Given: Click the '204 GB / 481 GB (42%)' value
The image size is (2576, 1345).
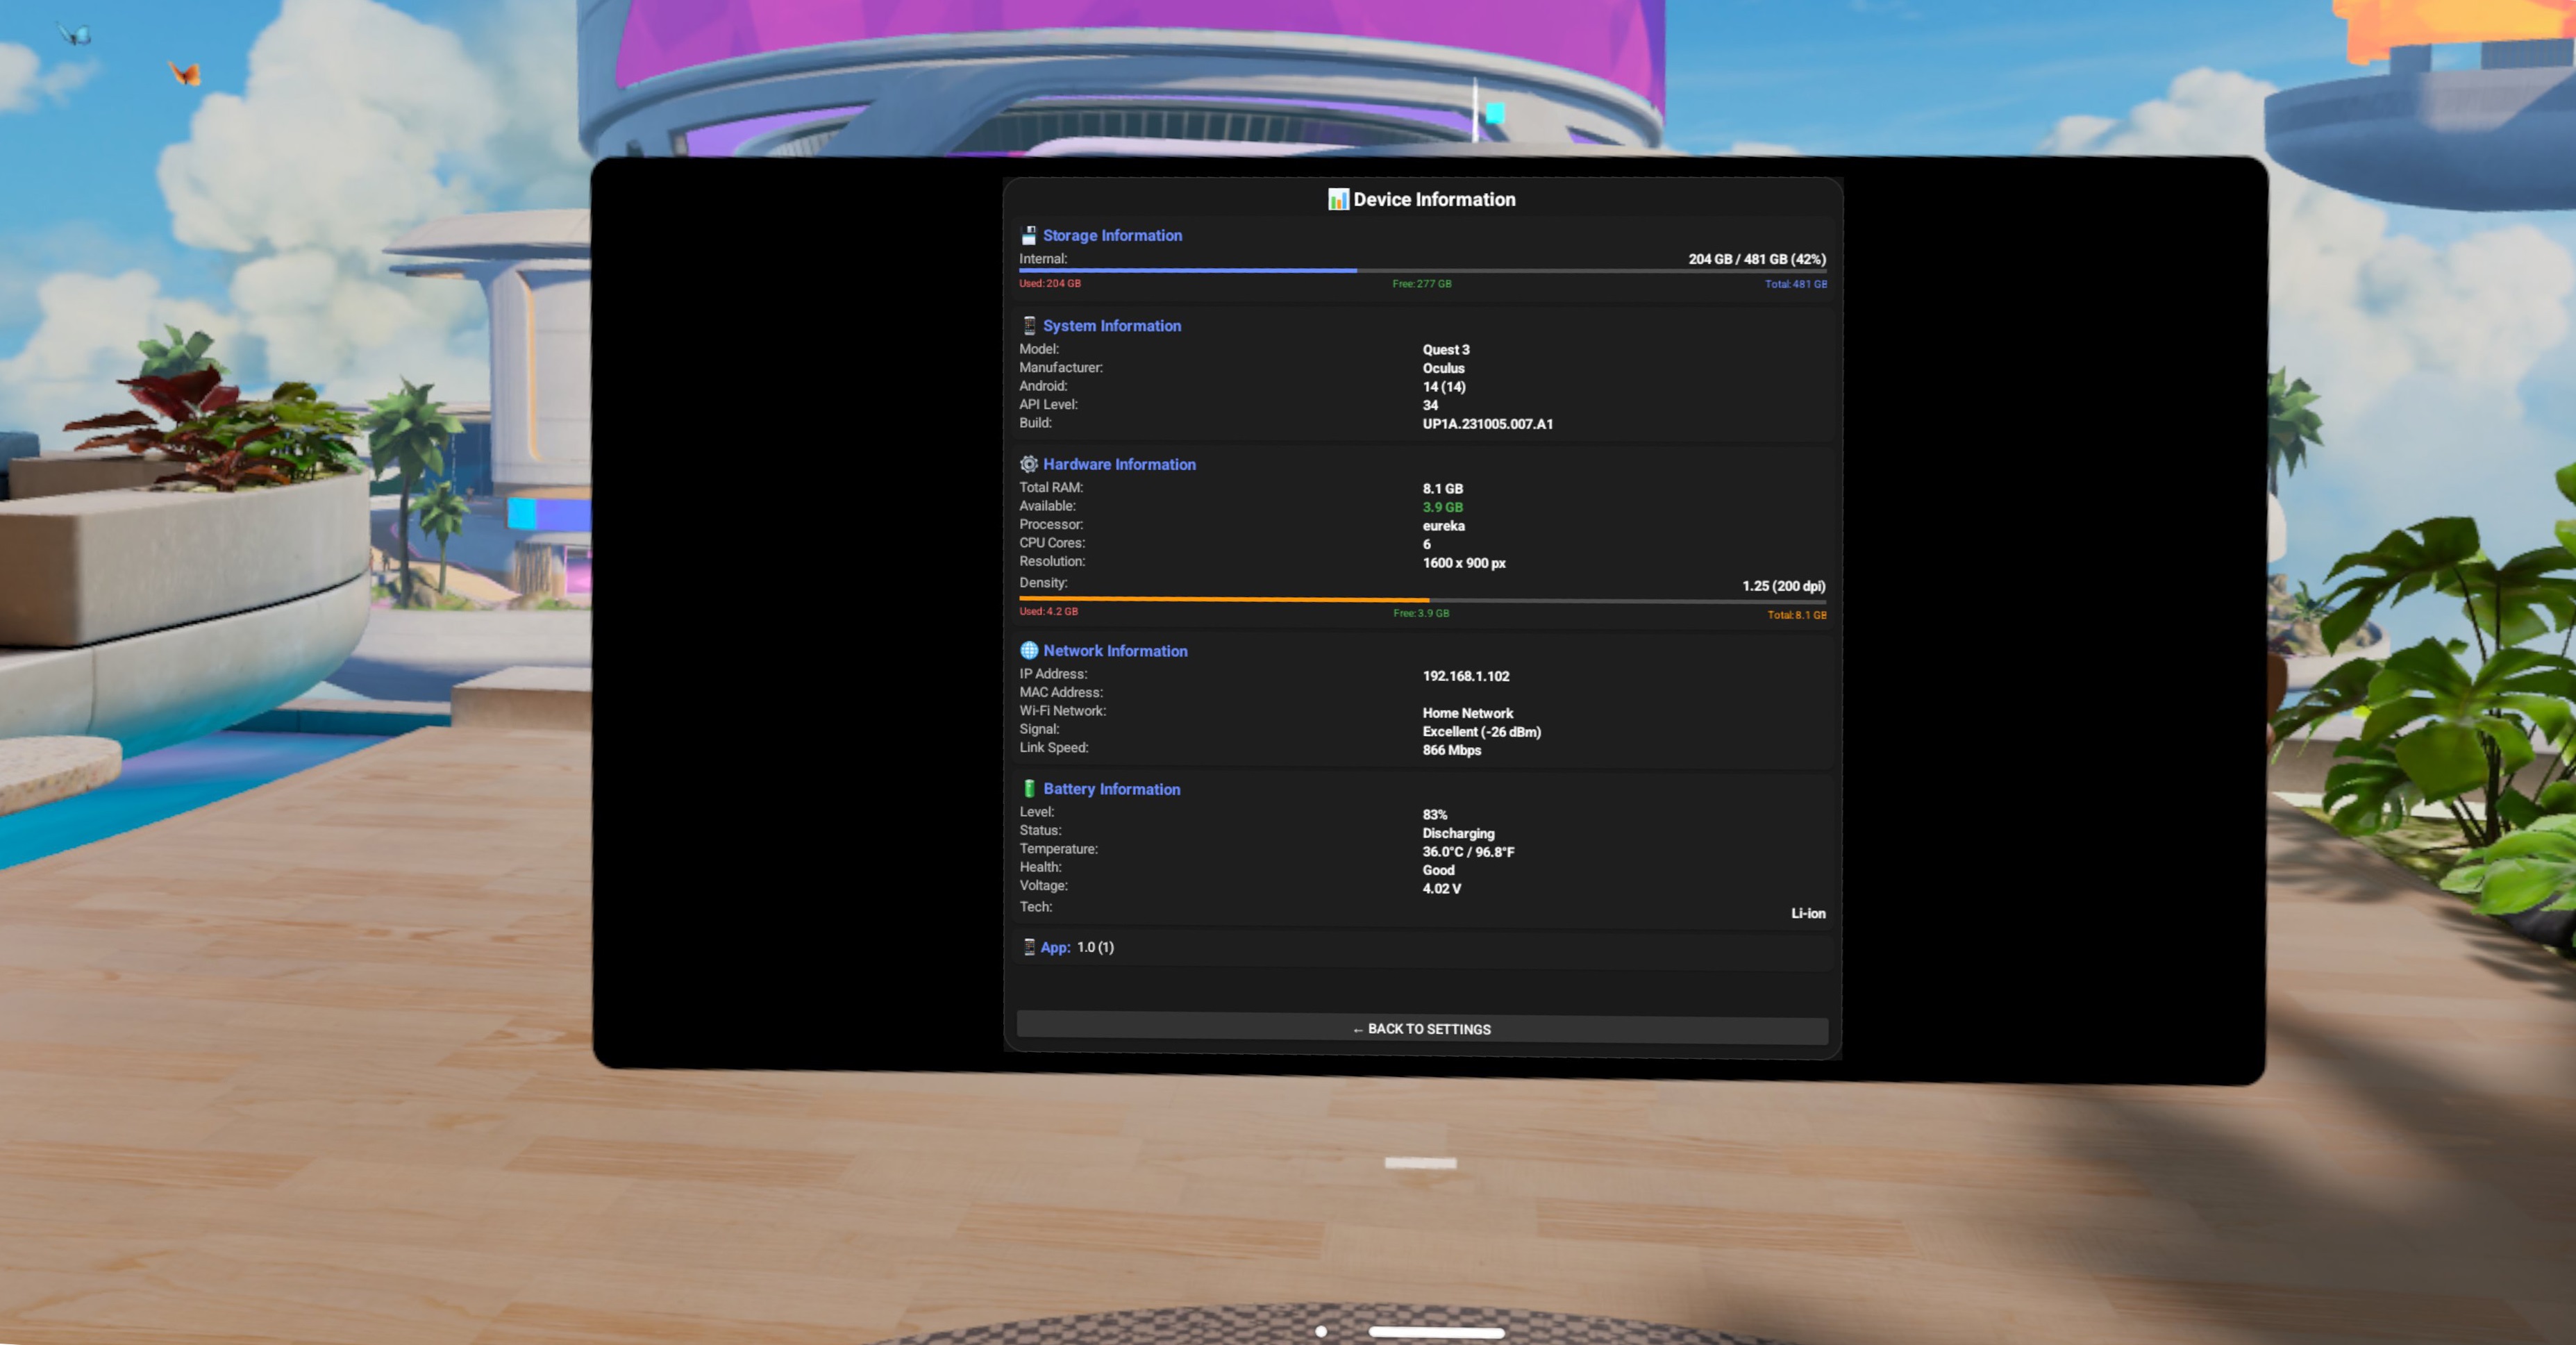Looking at the screenshot, I should [x=1757, y=259].
